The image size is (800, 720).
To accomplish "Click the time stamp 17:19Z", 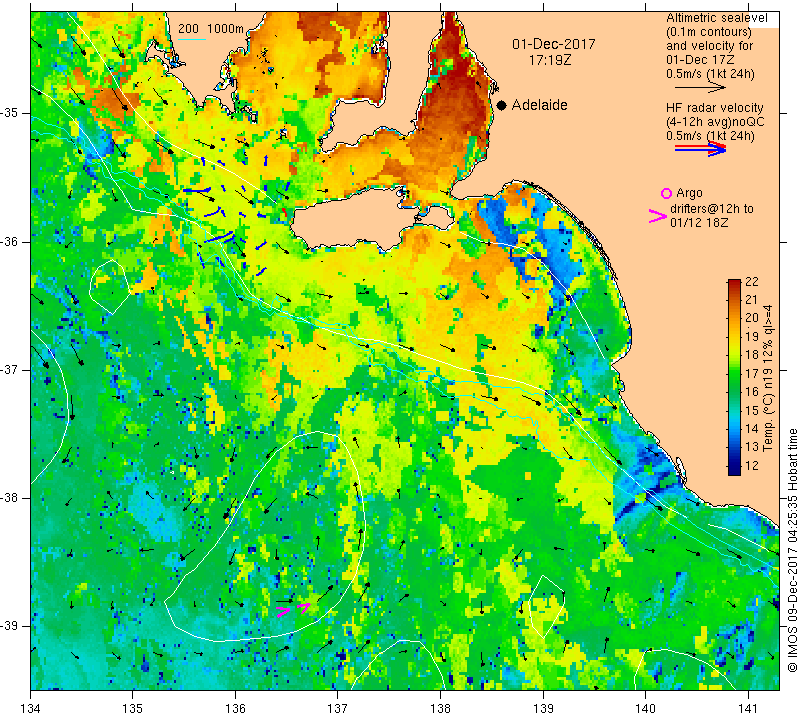I will 550,60.
